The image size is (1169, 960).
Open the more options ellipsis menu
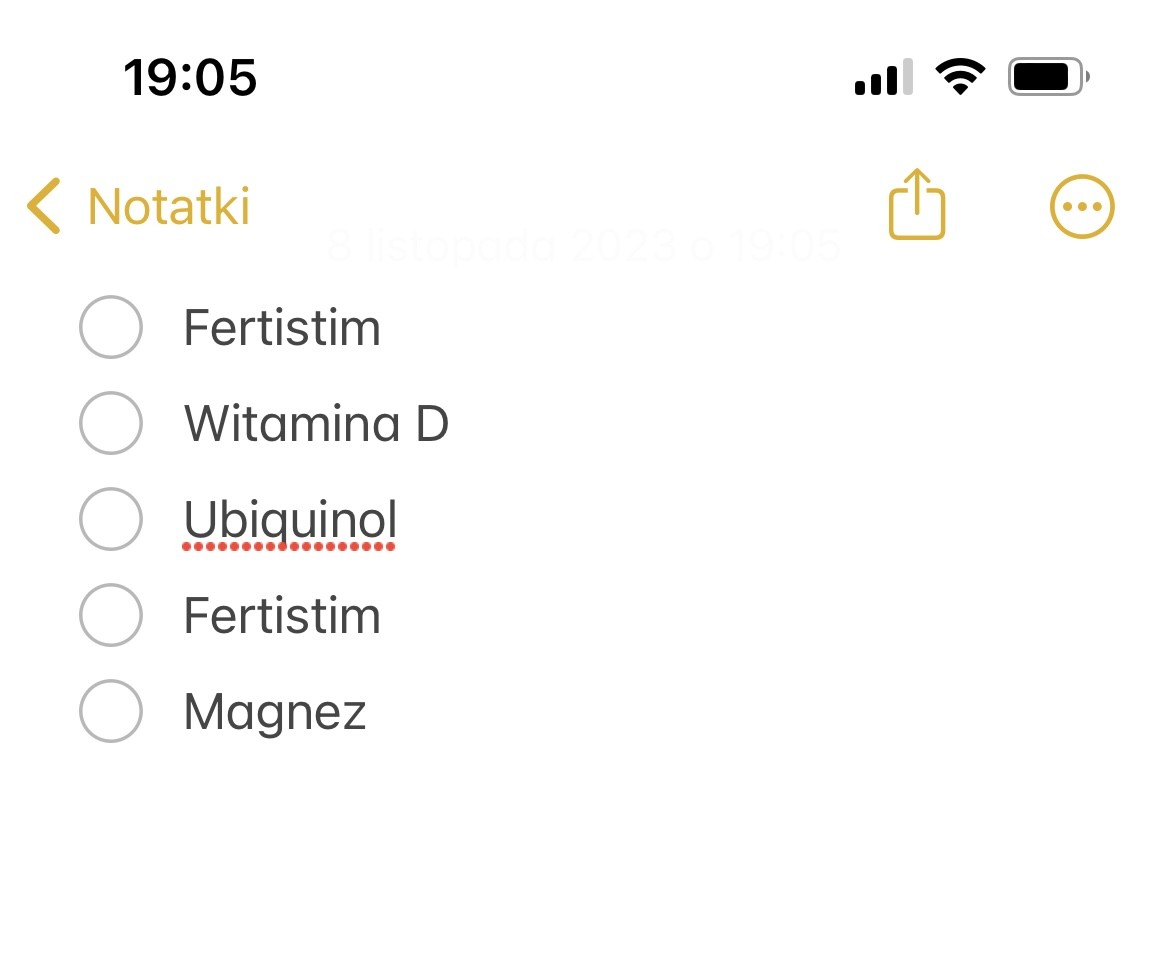pos(1082,207)
